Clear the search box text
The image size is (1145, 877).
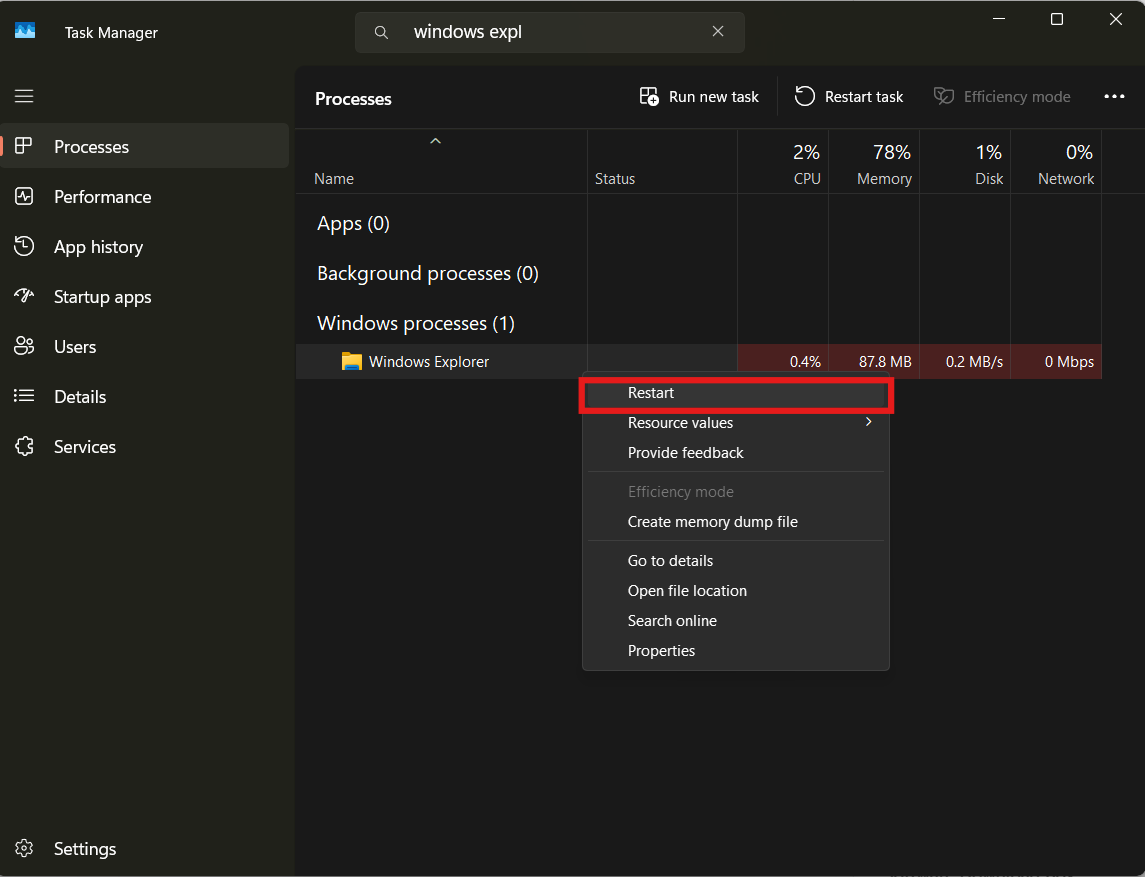tap(718, 31)
